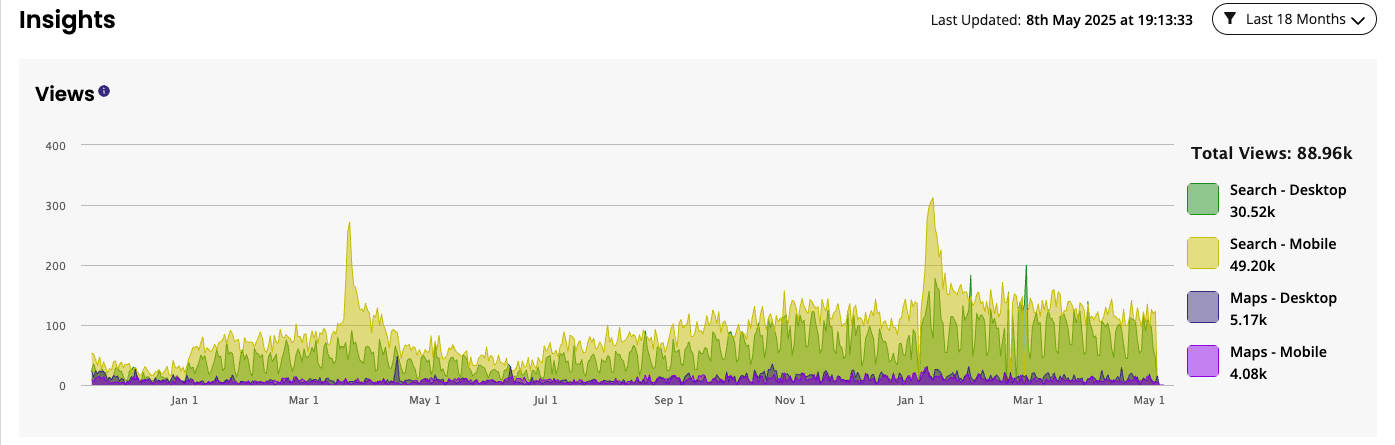Screen dimensions: 1396x445
Task: Click the chevron arrow on date filter
Action: (1357, 20)
